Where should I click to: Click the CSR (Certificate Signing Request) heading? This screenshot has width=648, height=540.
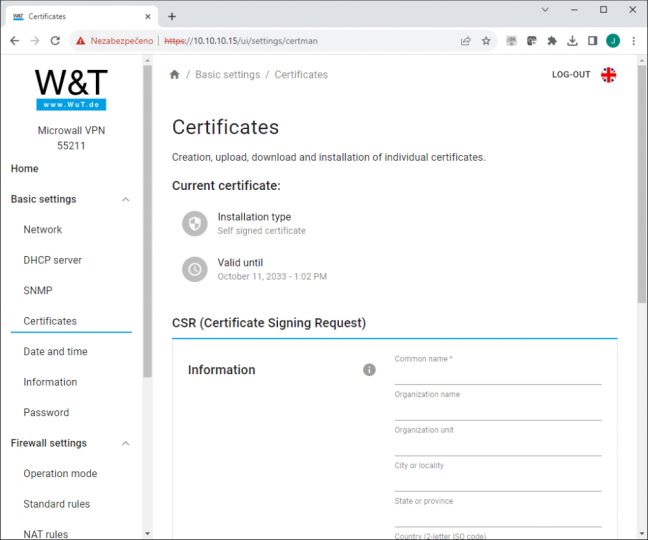point(269,323)
